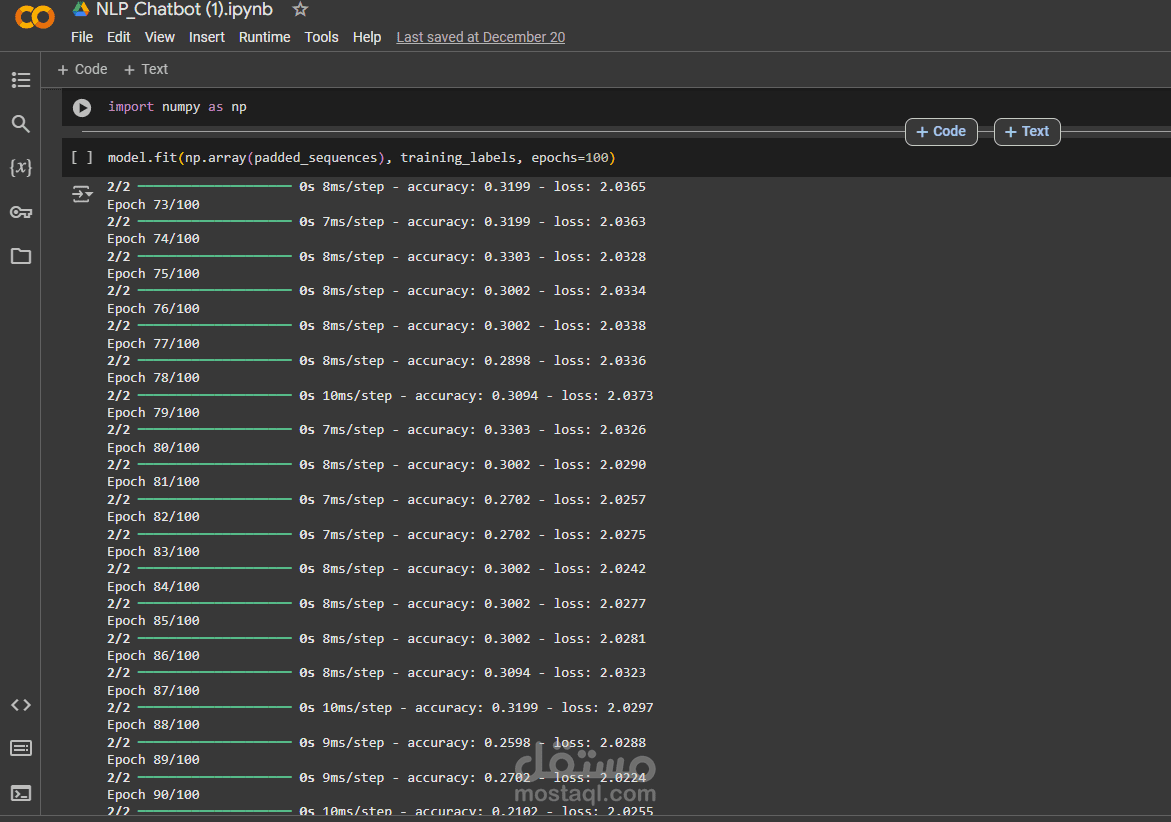1171x822 pixels.
Task: Open the Insert menu
Action: click(x=206, y=37)
